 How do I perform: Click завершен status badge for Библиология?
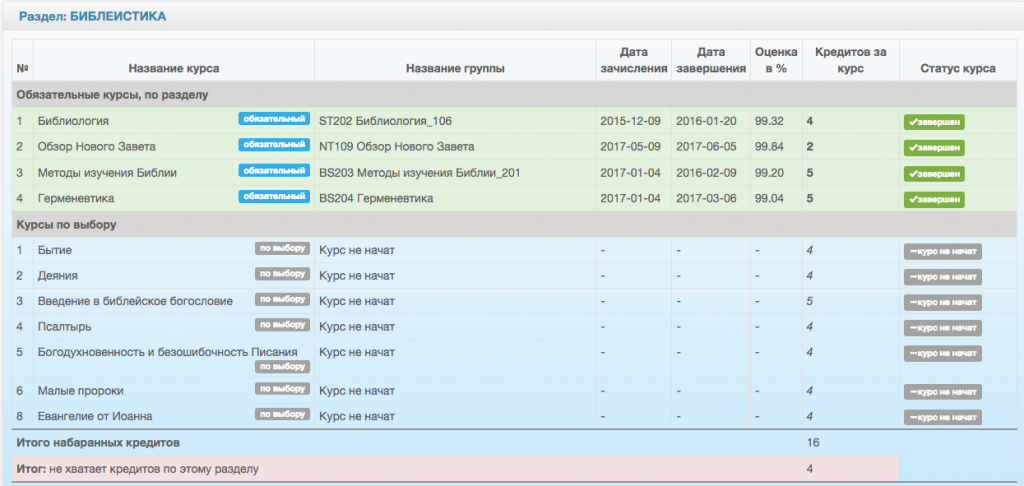tap(934, 122)
